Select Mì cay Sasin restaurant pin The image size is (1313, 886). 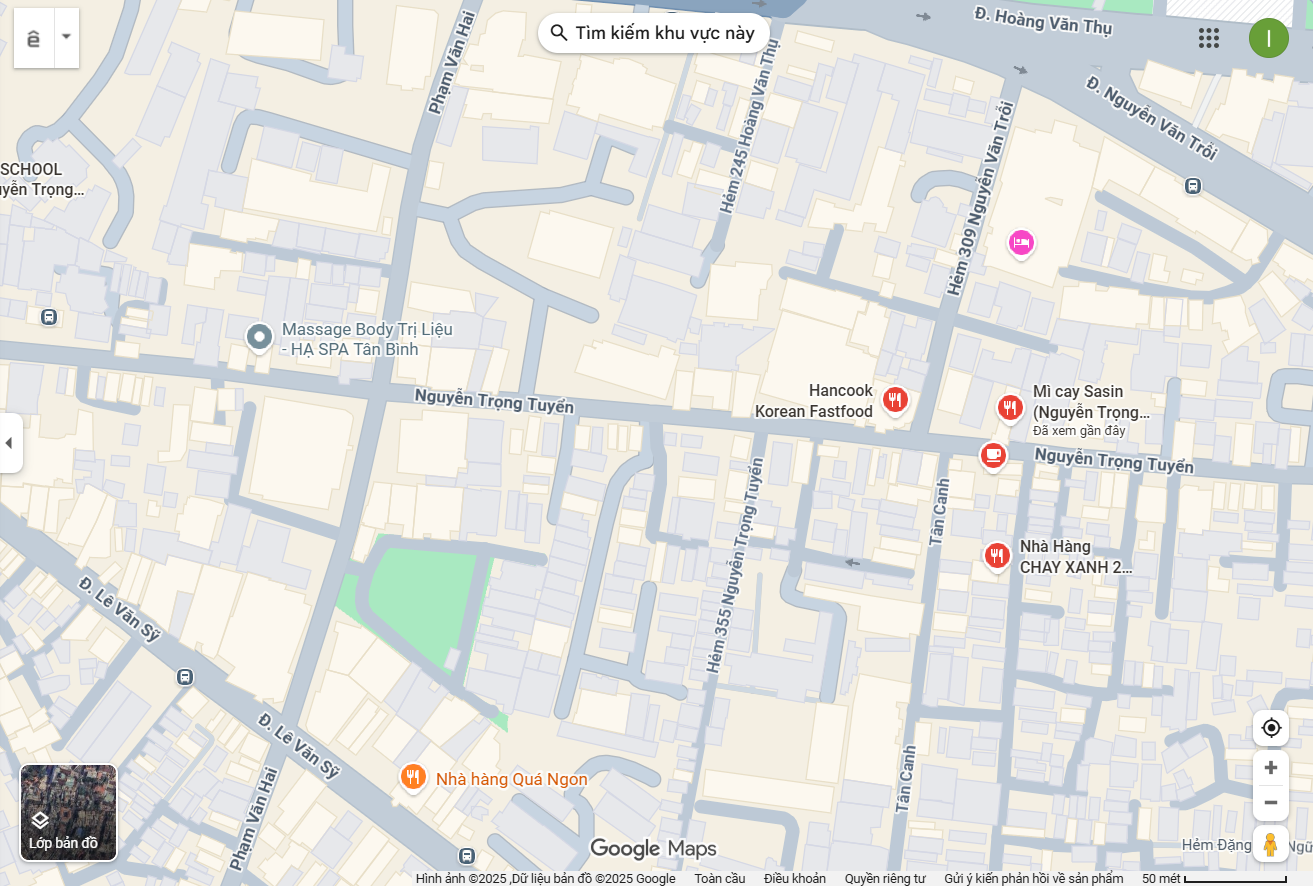tap(1010, 408)
